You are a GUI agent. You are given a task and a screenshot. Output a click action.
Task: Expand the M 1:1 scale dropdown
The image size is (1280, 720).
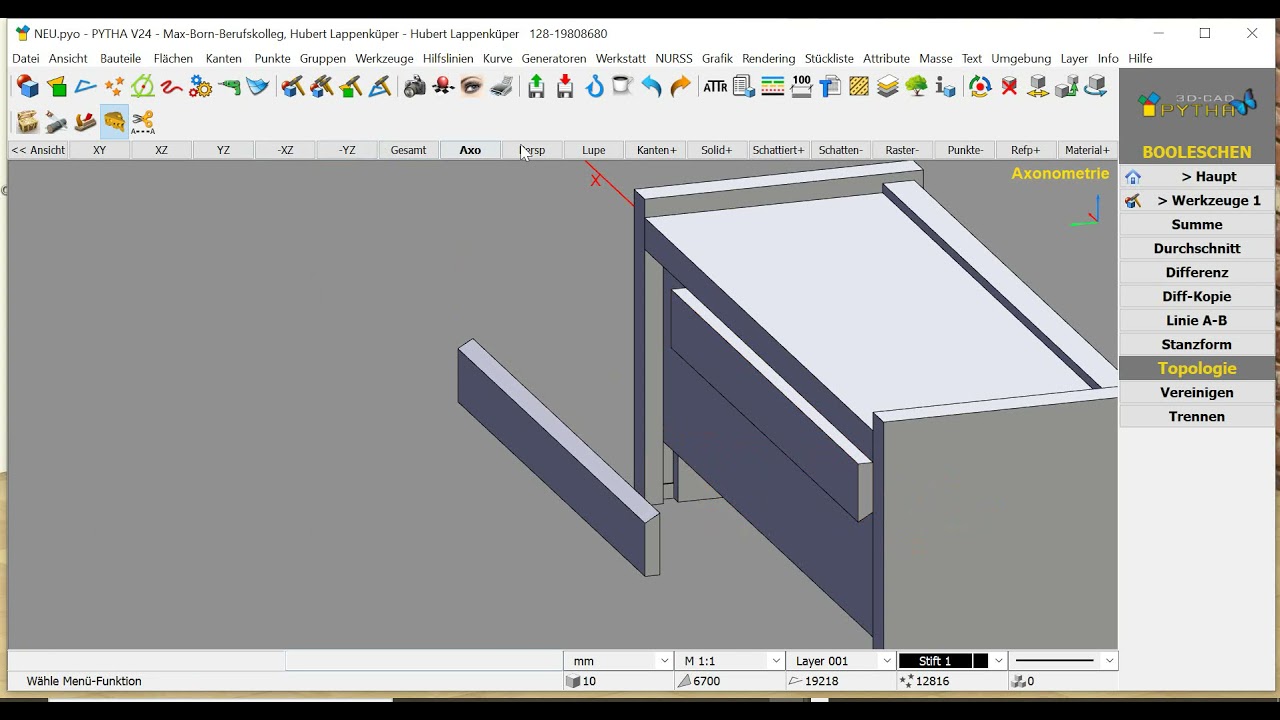[x=775, y=661]
